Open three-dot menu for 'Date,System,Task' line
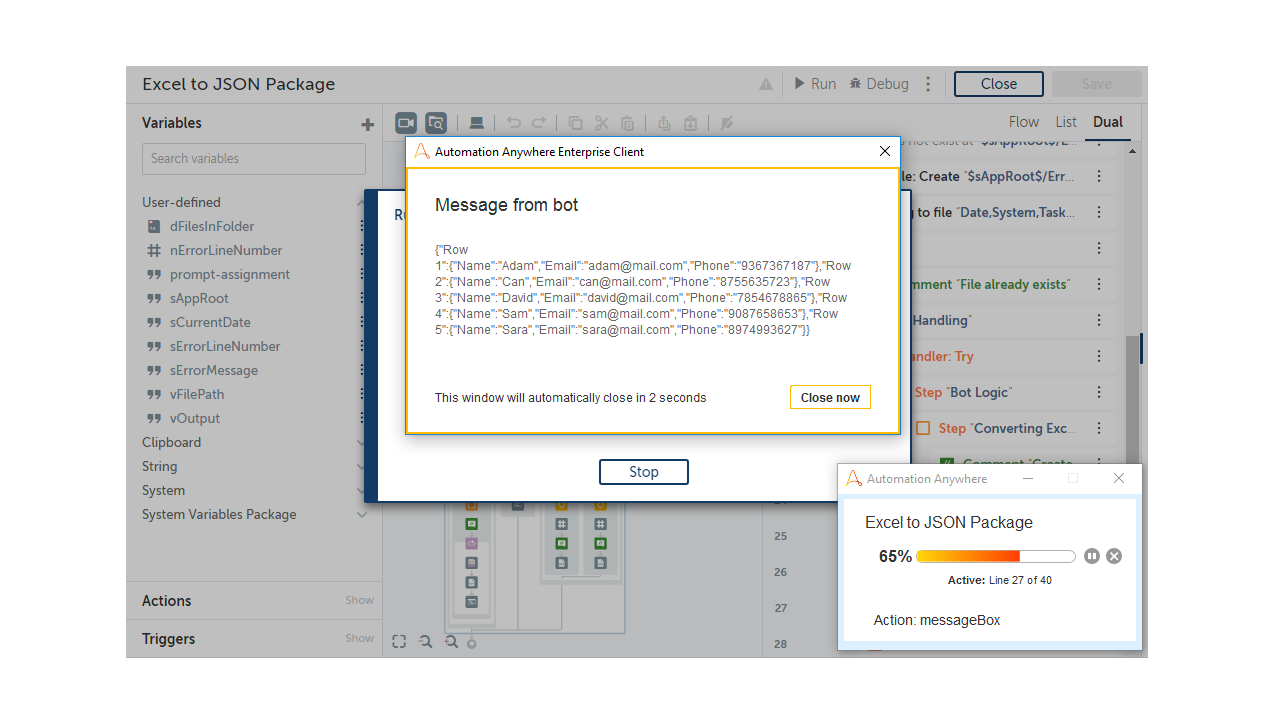This screenshot has height=720, width=1280. pyautogui.click(x=1099, y=212)
